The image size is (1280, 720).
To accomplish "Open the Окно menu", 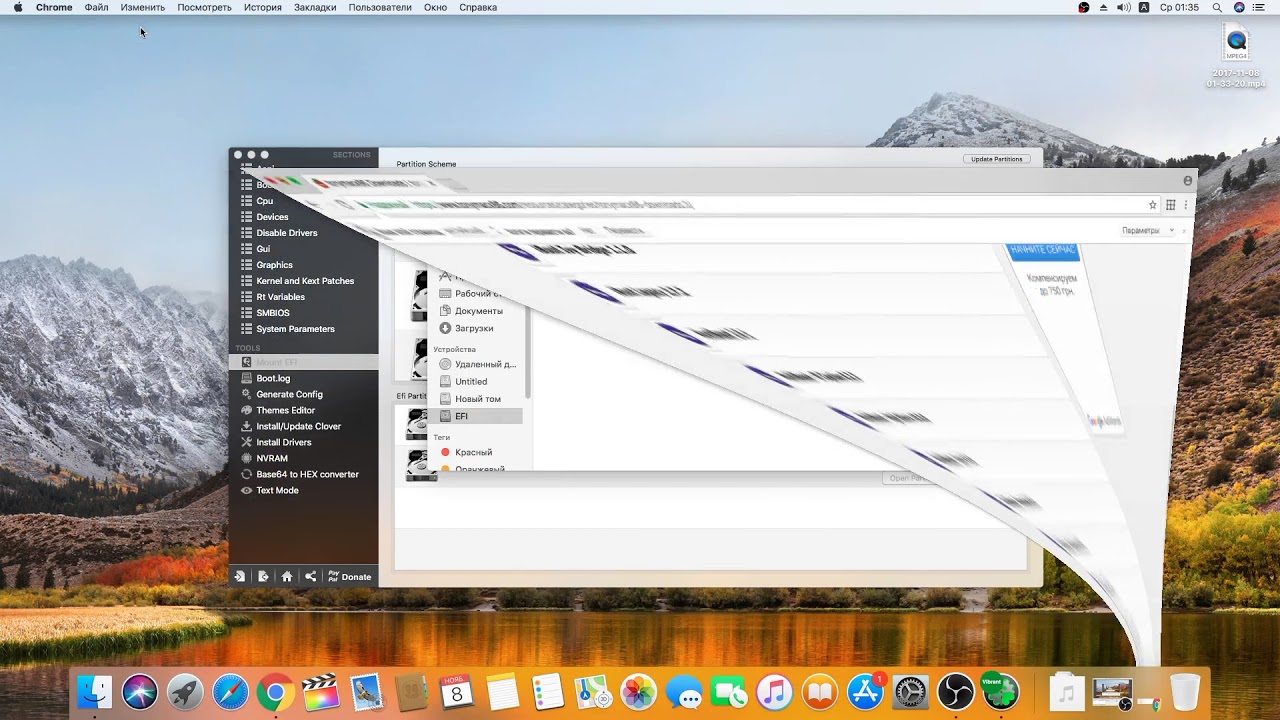I will click(x=435, y=7).
